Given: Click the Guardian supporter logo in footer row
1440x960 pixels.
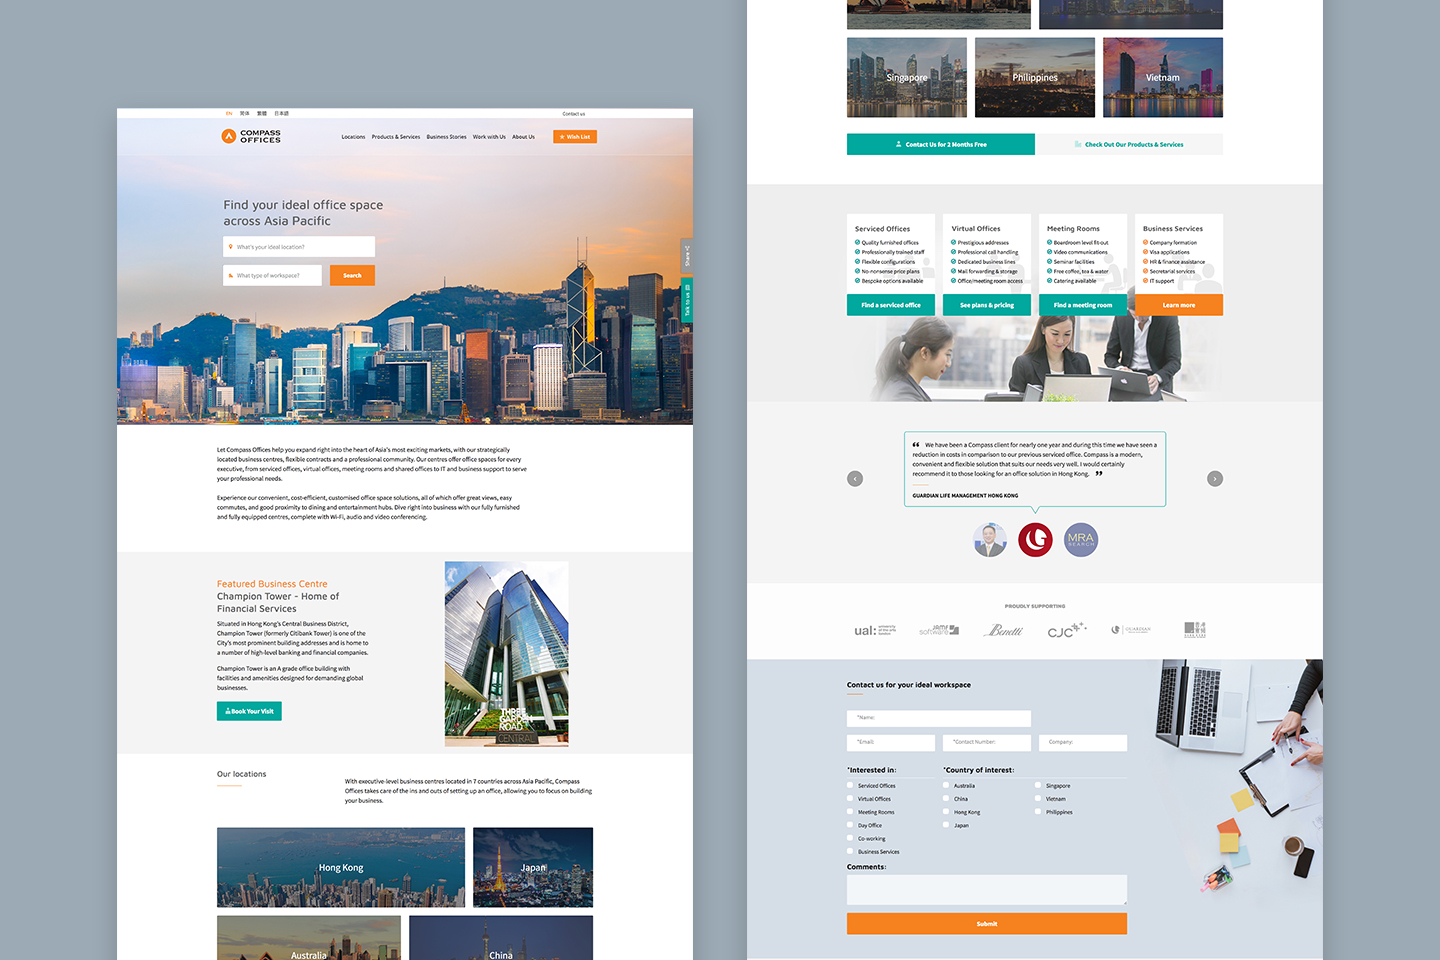Looking at the screenshot, I should click(1131, 630).
